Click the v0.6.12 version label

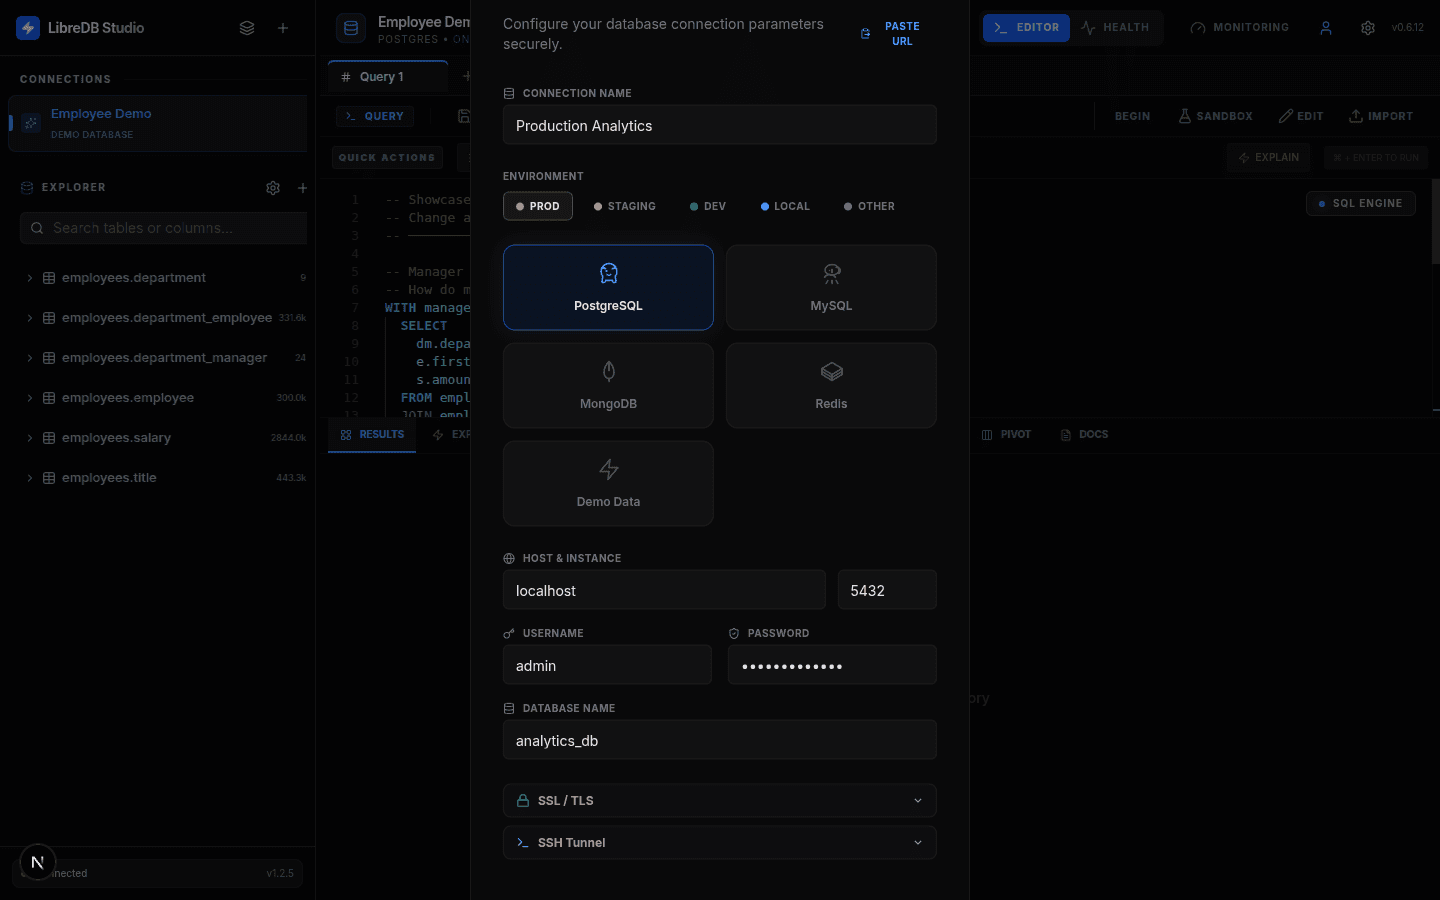[x=1408, y=28]
